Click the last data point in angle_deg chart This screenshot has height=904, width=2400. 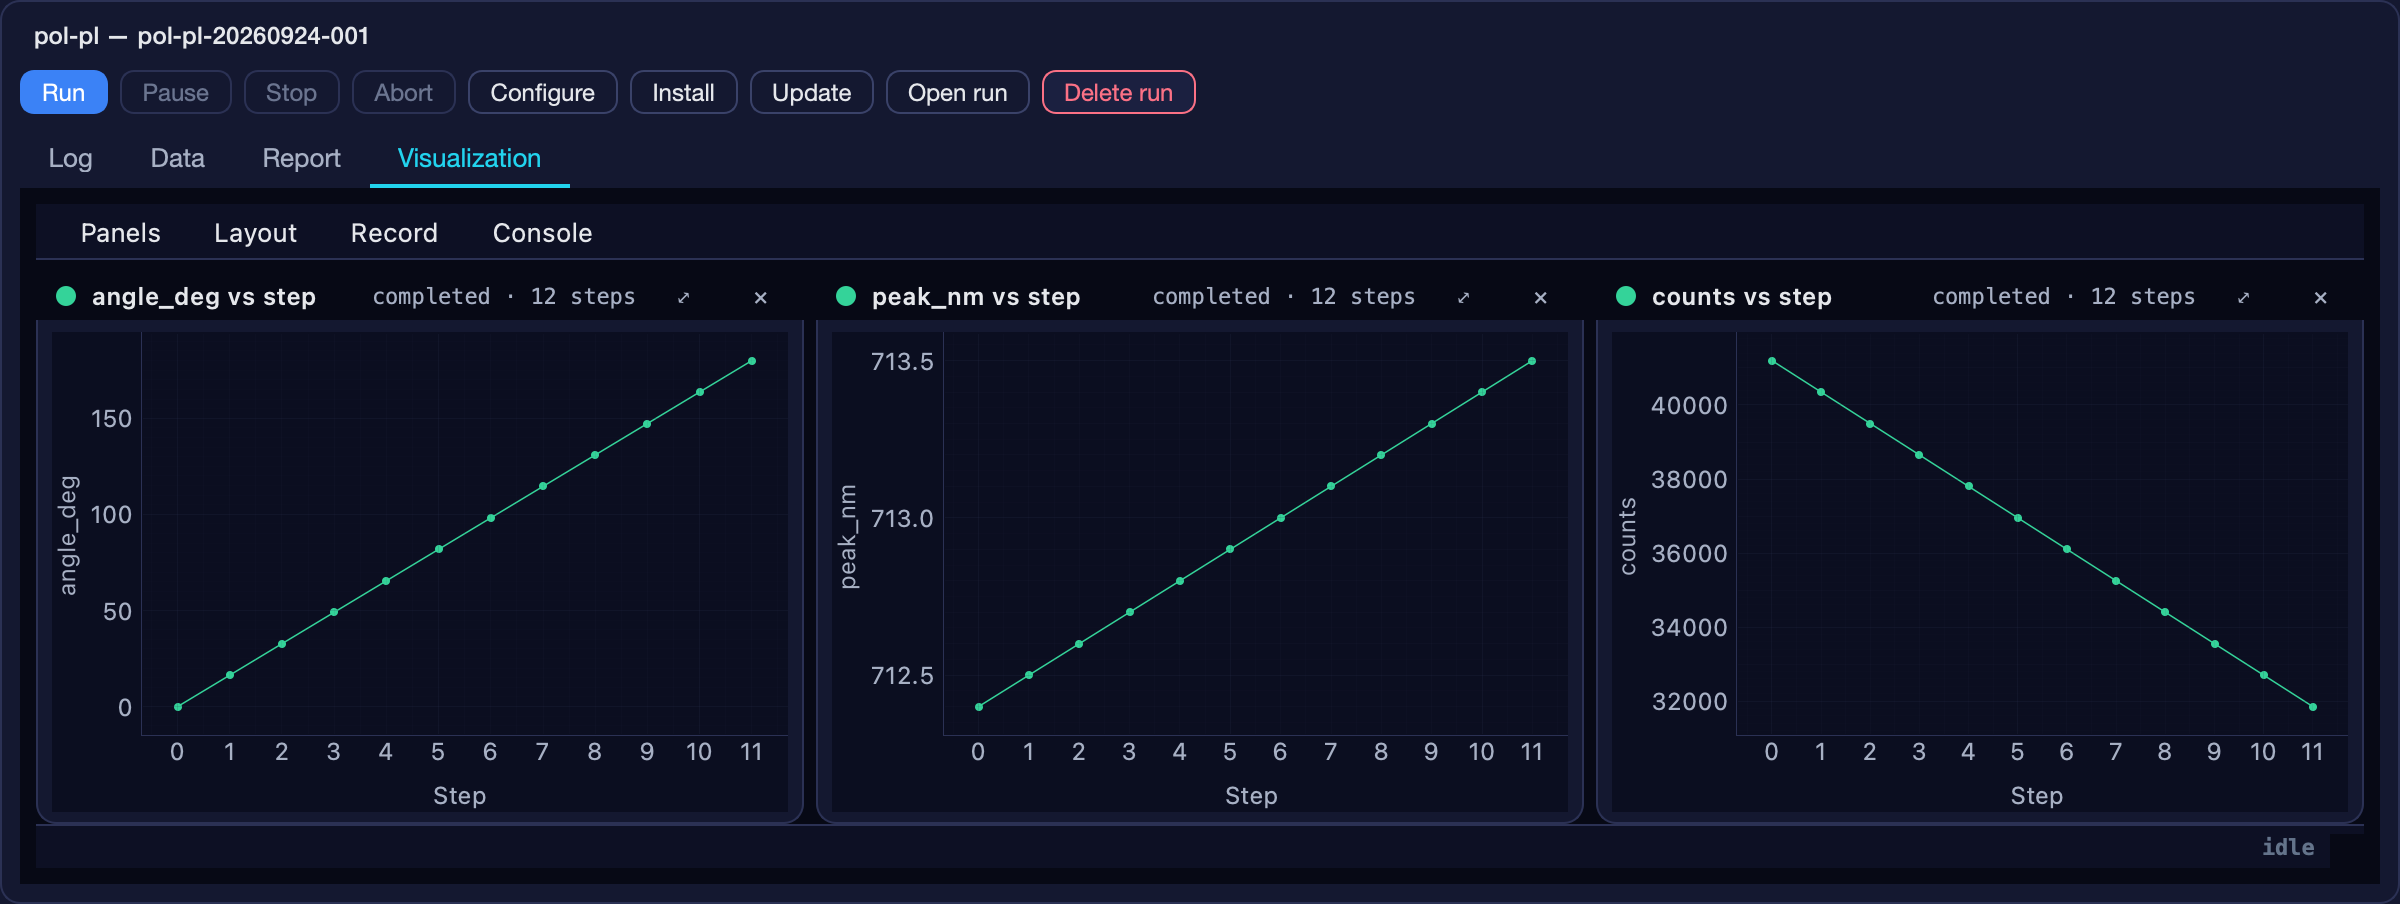(x=752, y=361)
